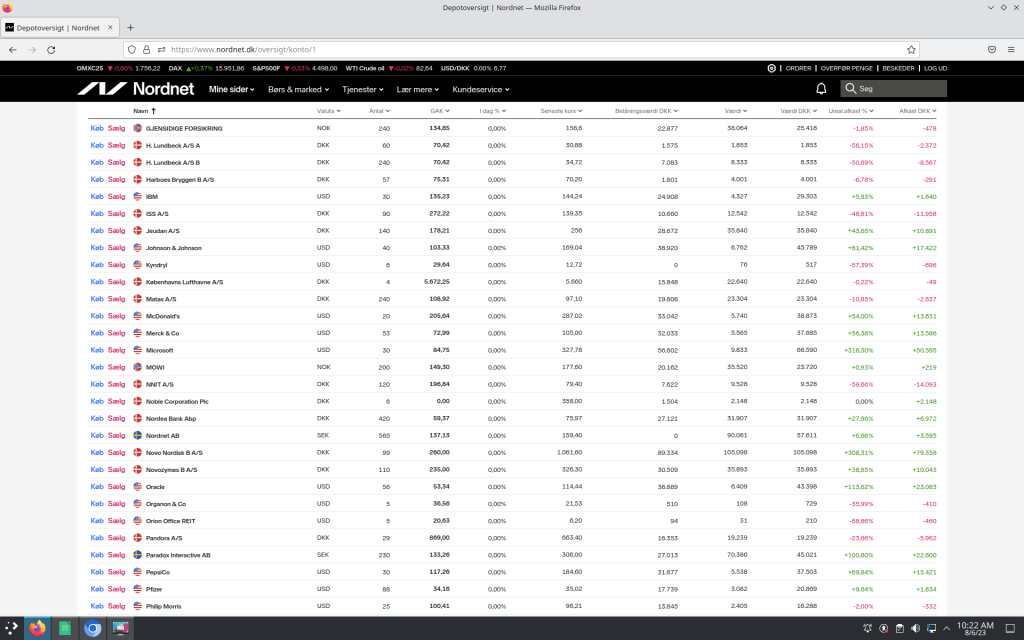Click Køb for Microsoft stock
This screenshot has width=1024, height=640.
(97, 350)
